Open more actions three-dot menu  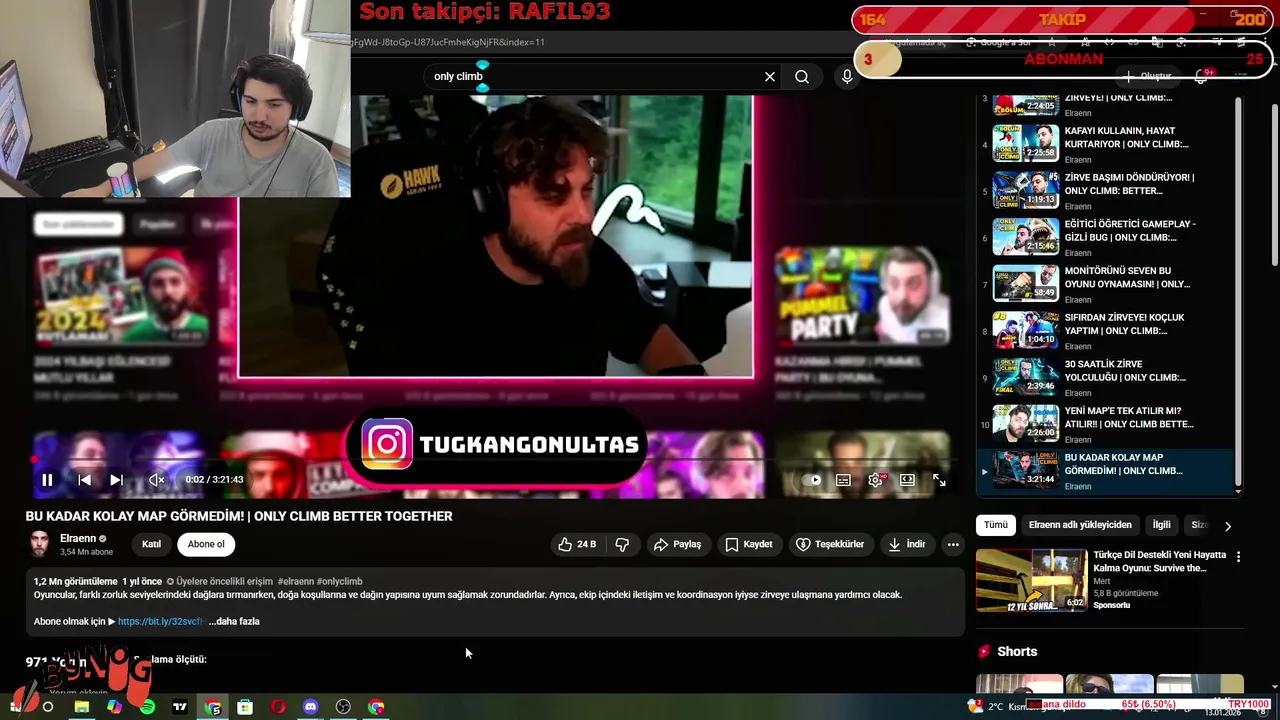point(953,544)
